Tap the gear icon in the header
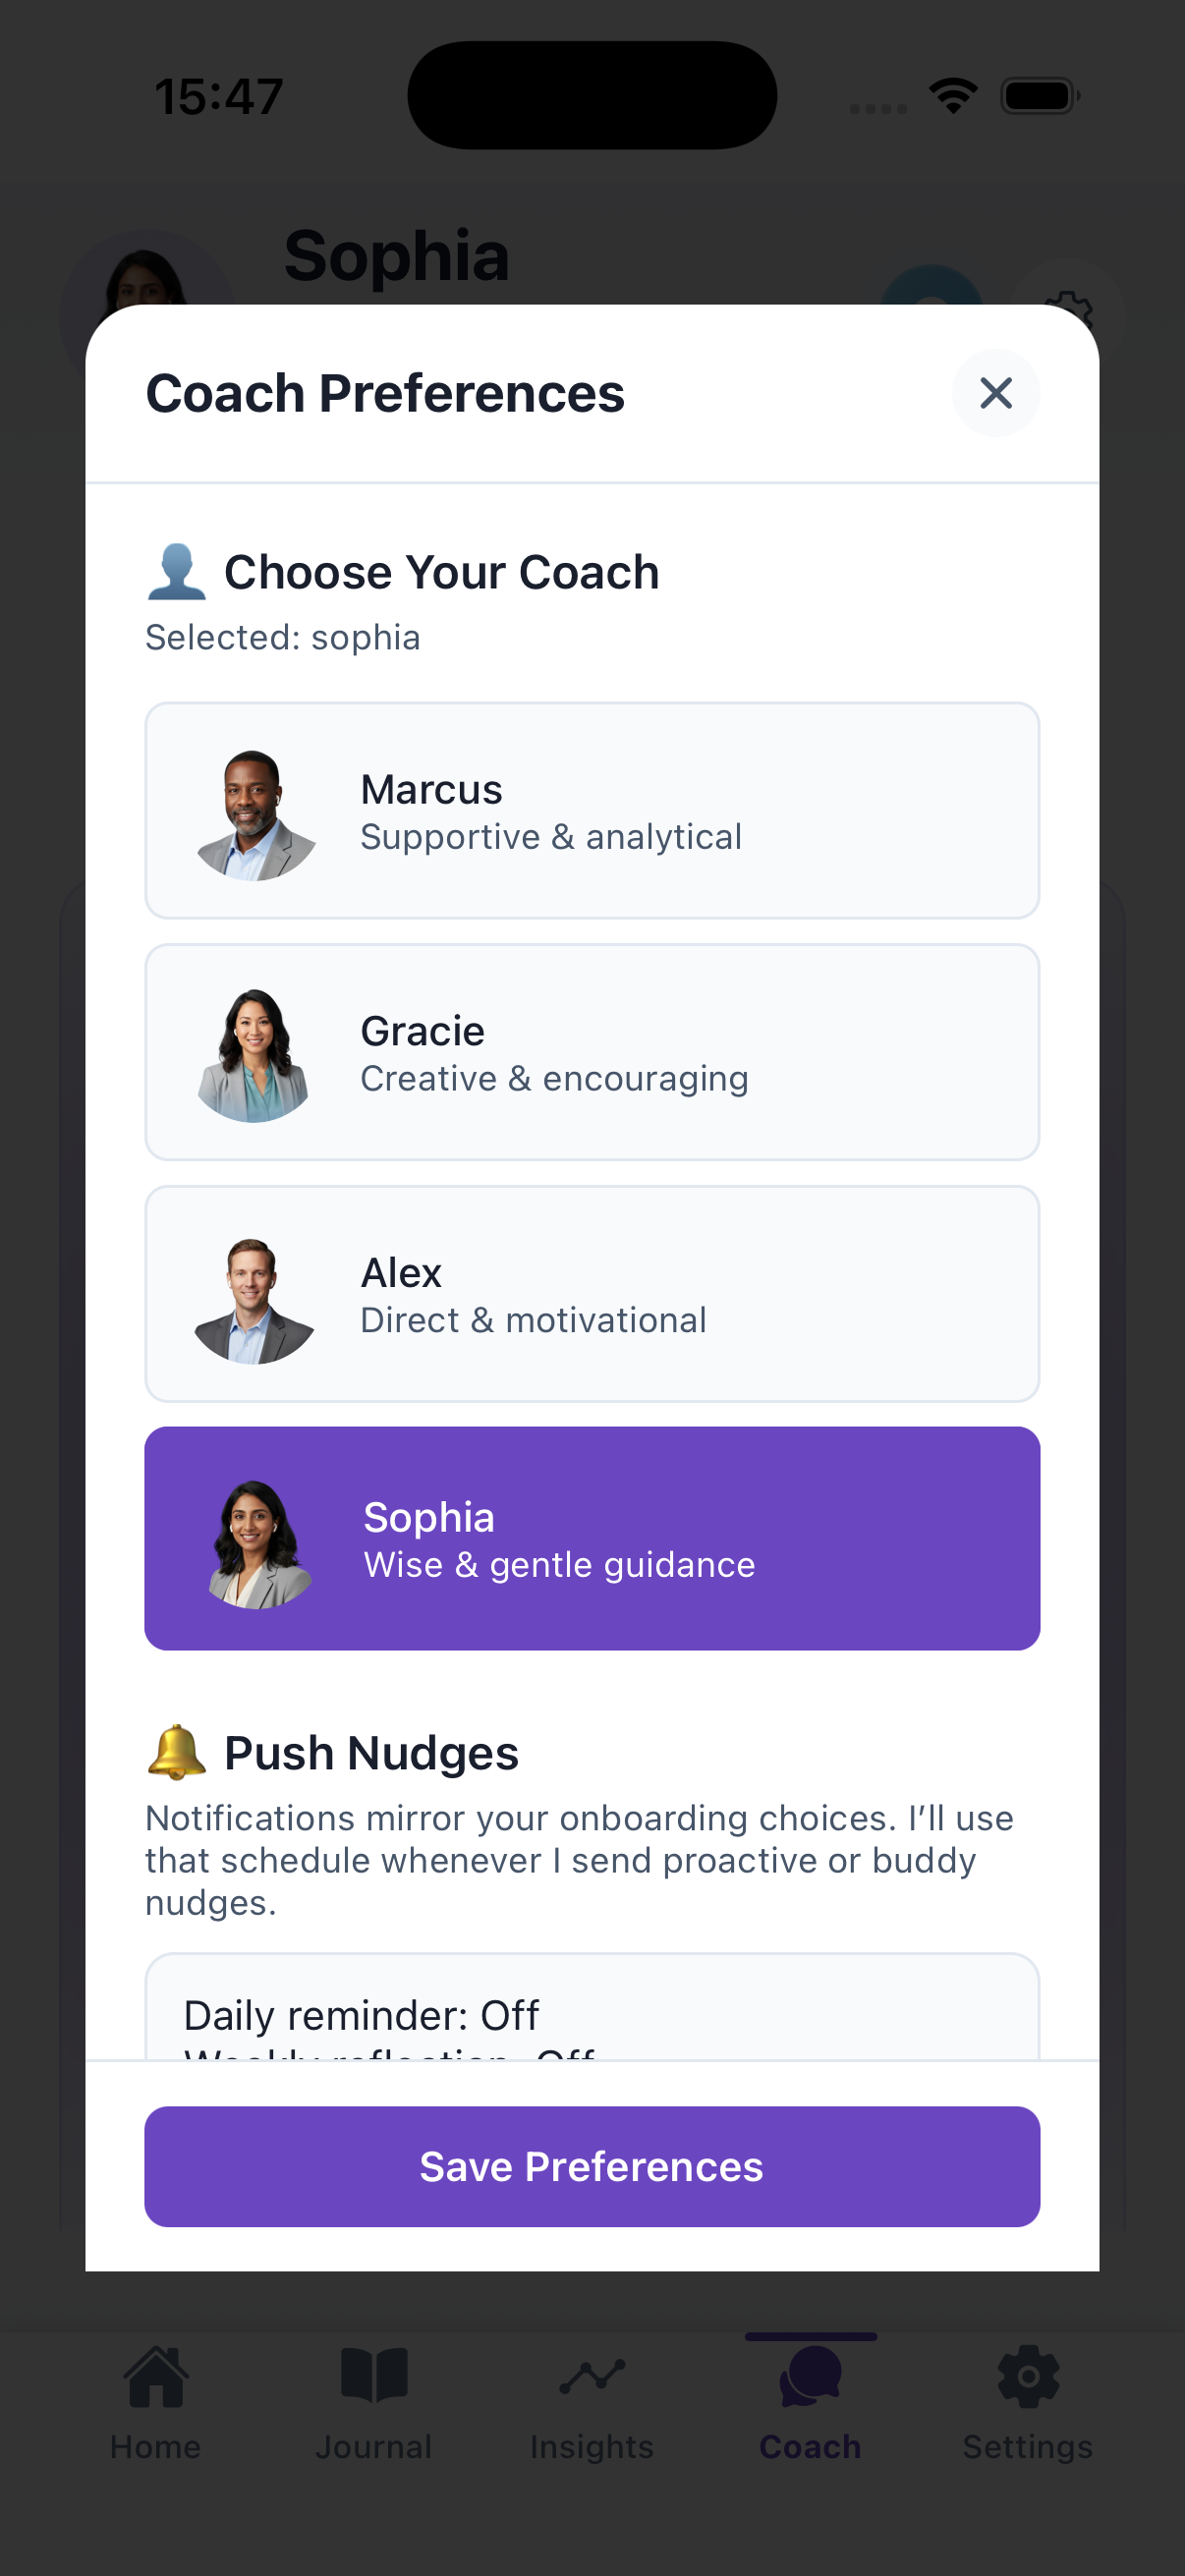This screenshot has width=1185, height=2576. pyautogui.click(x=1070, y=299)
